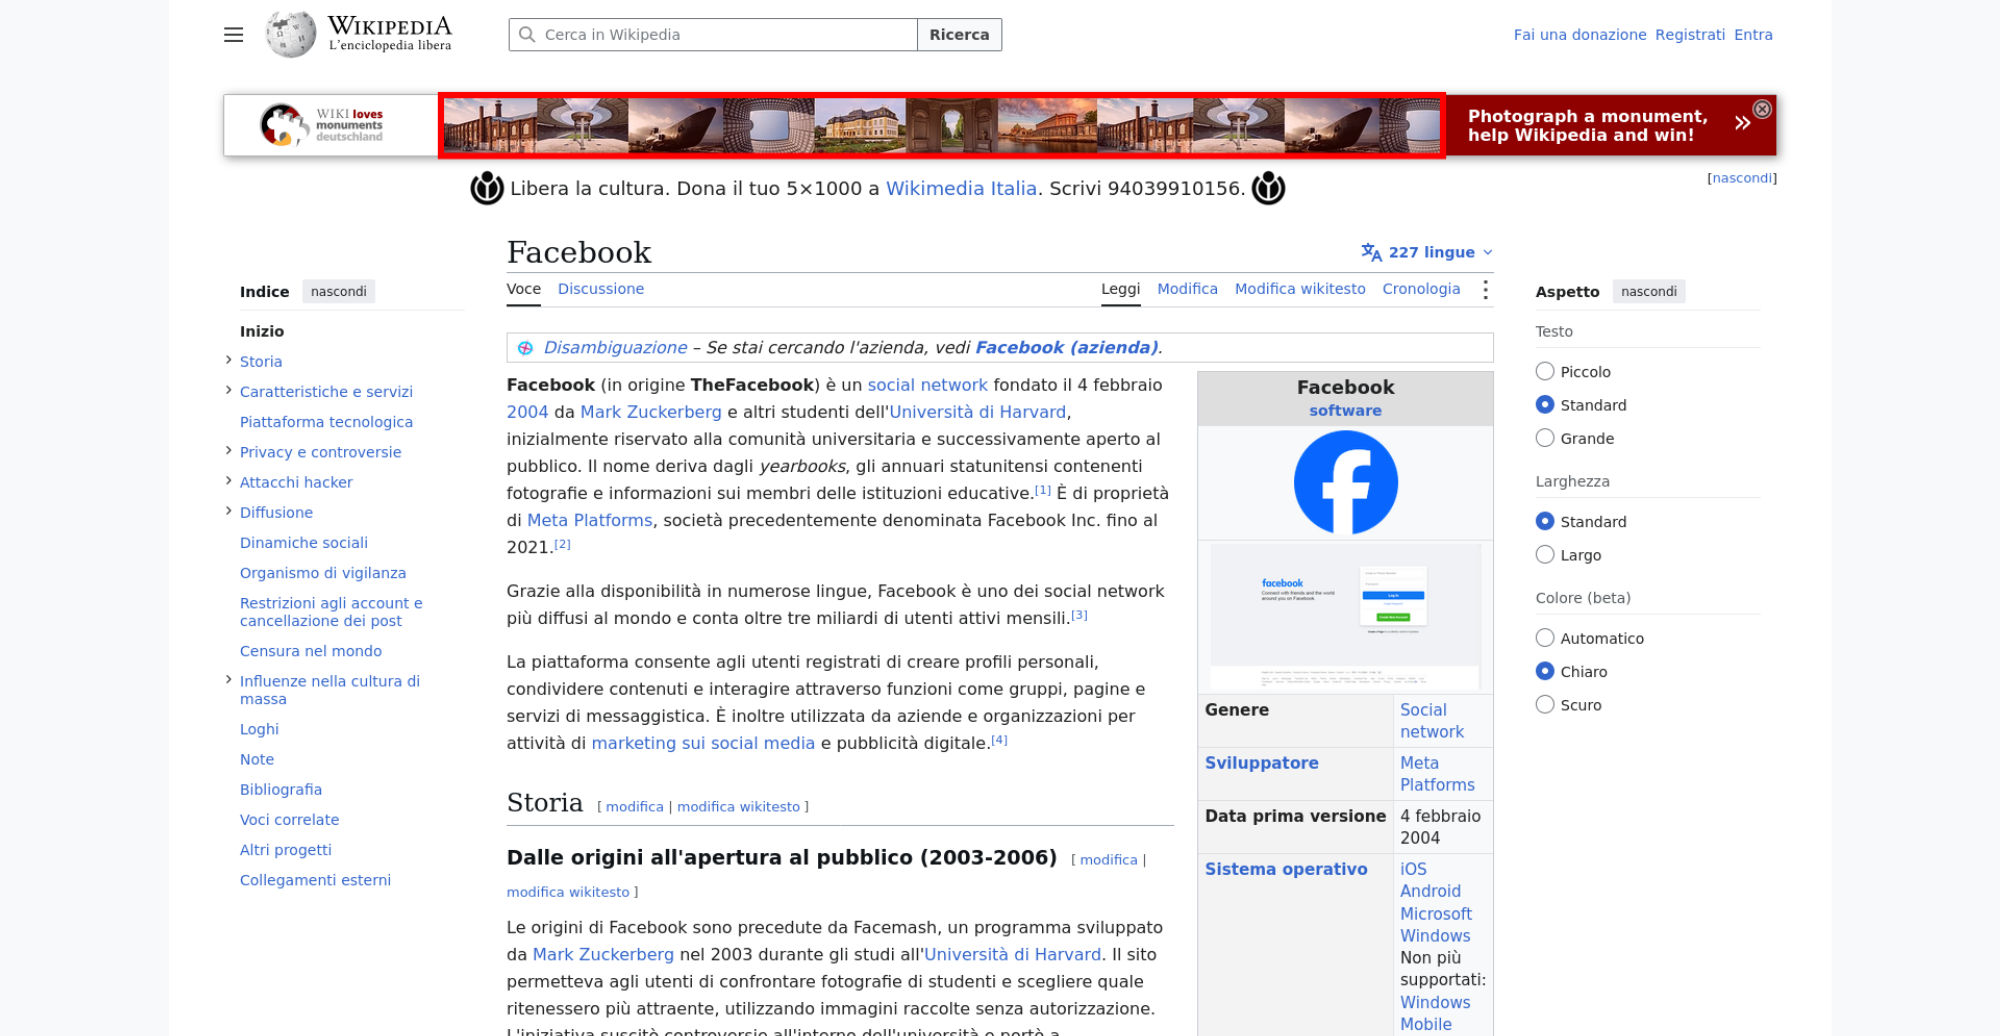Open the Cronologia tab
The height and width of the screenshot is (1036, 2000).
tap(1421, 289)
